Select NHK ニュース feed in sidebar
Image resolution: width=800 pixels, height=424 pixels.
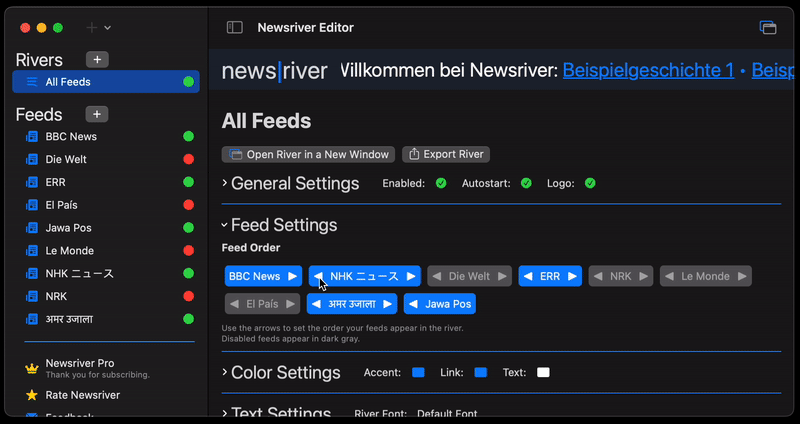pos(106,273)
